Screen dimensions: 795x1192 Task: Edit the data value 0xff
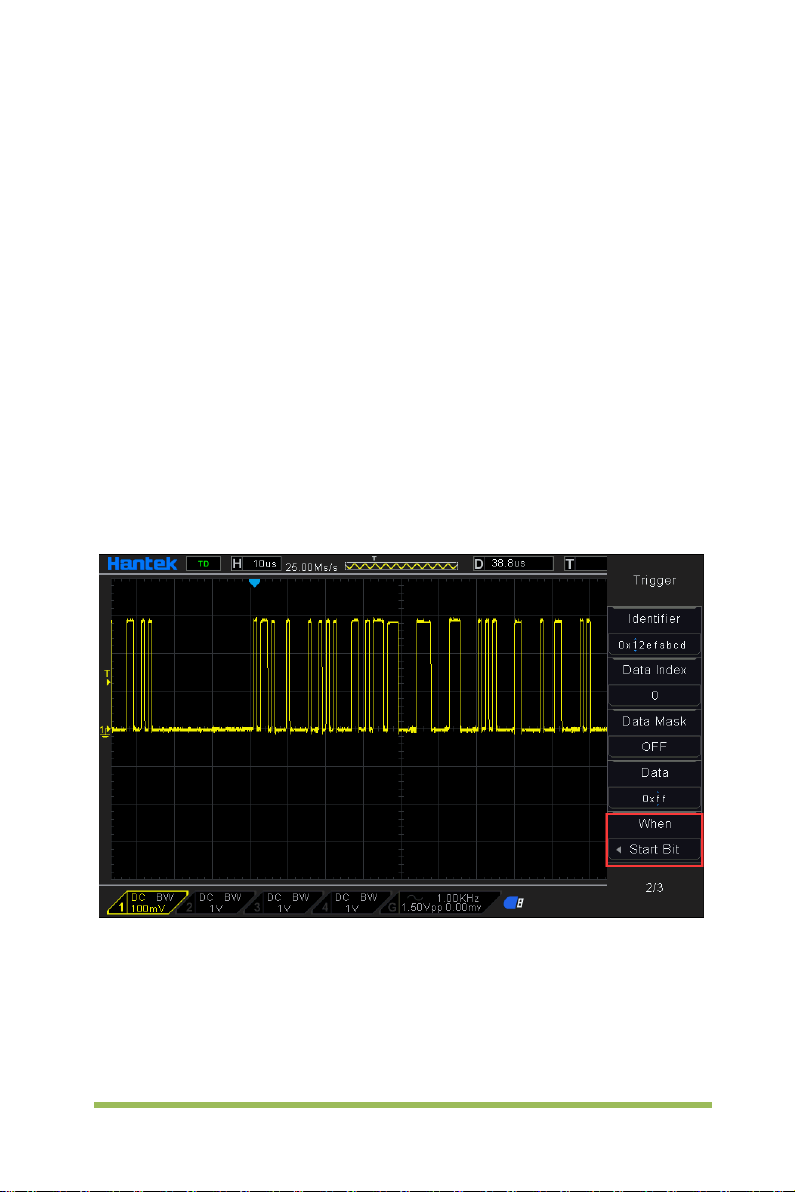(x=654, y=798)
